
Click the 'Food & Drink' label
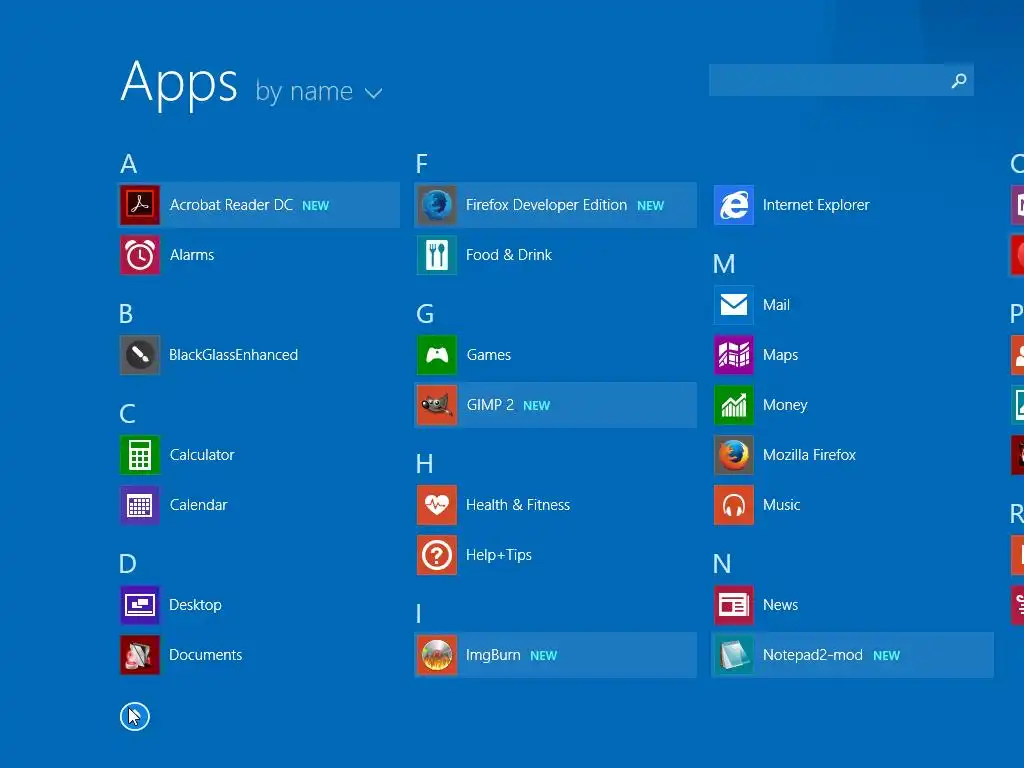509,255
